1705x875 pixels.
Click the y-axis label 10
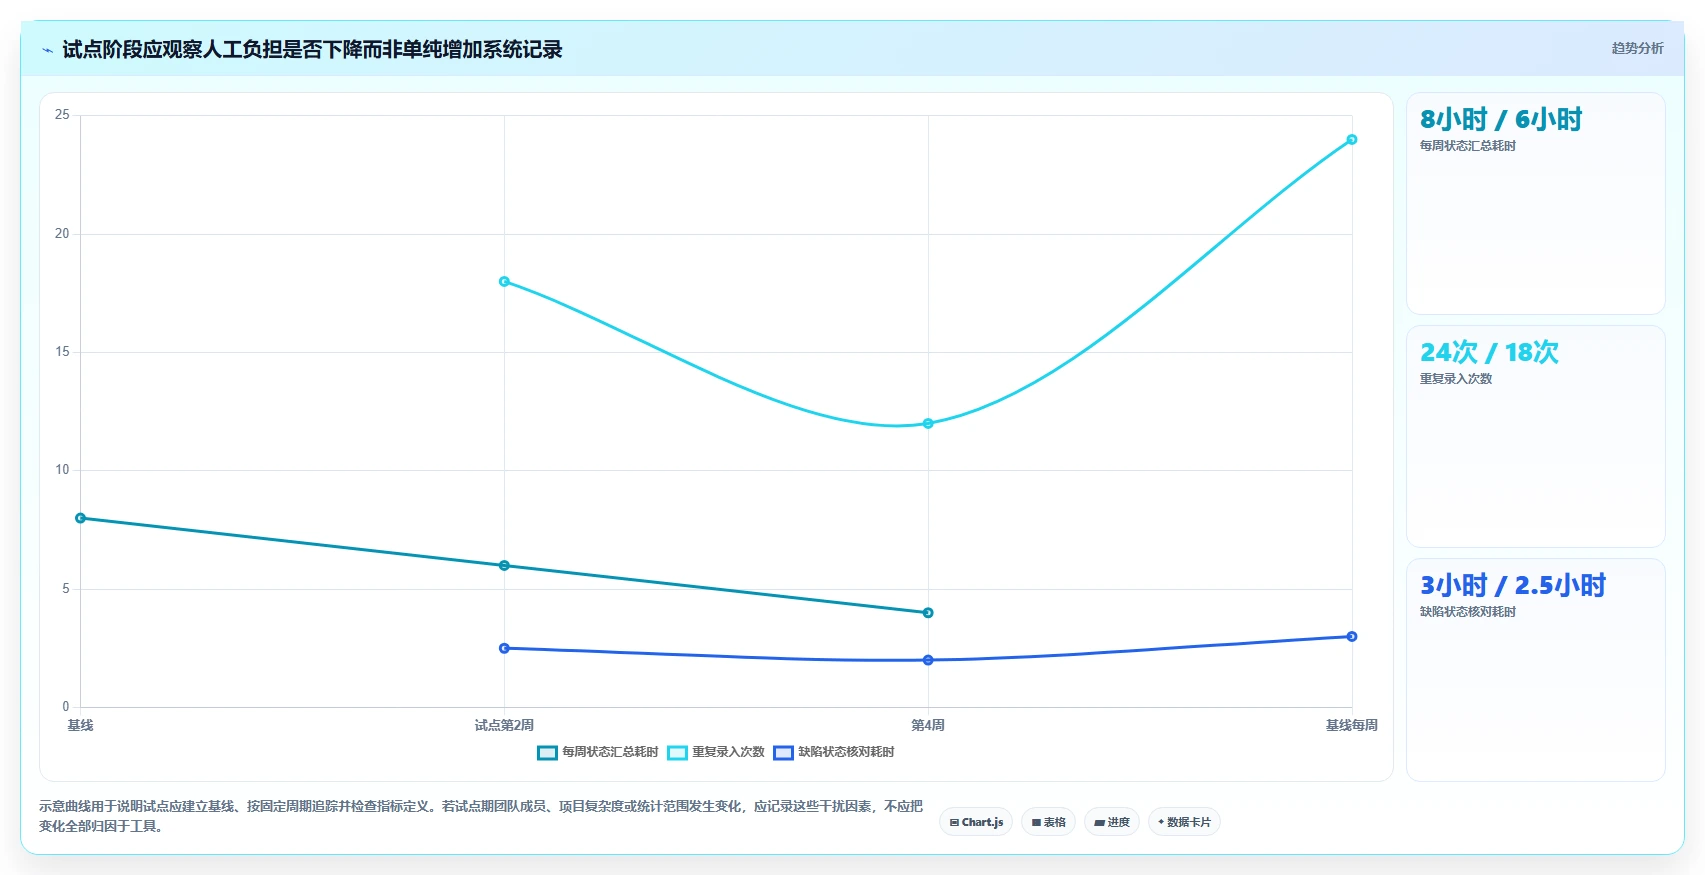62,470
